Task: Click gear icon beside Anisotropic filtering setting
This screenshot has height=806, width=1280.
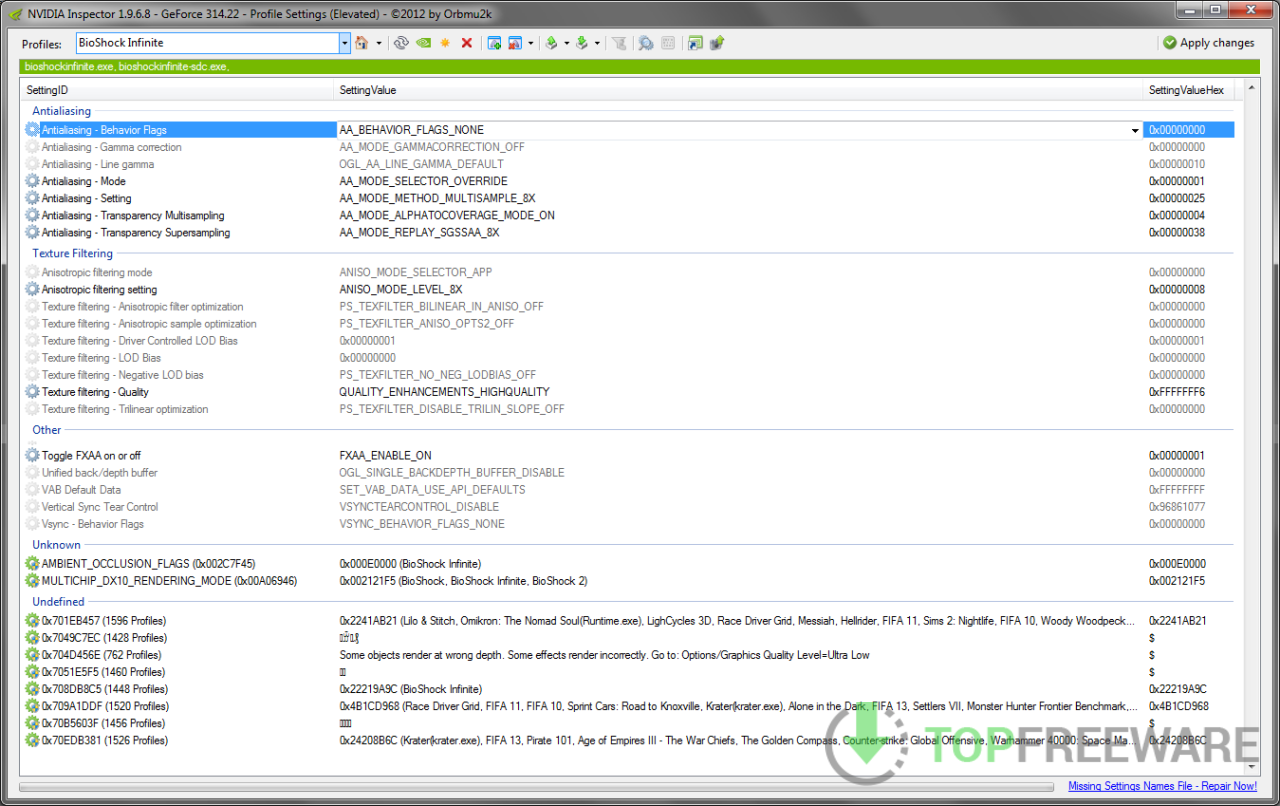Action: pyautogui.click(x=32, y=289)
